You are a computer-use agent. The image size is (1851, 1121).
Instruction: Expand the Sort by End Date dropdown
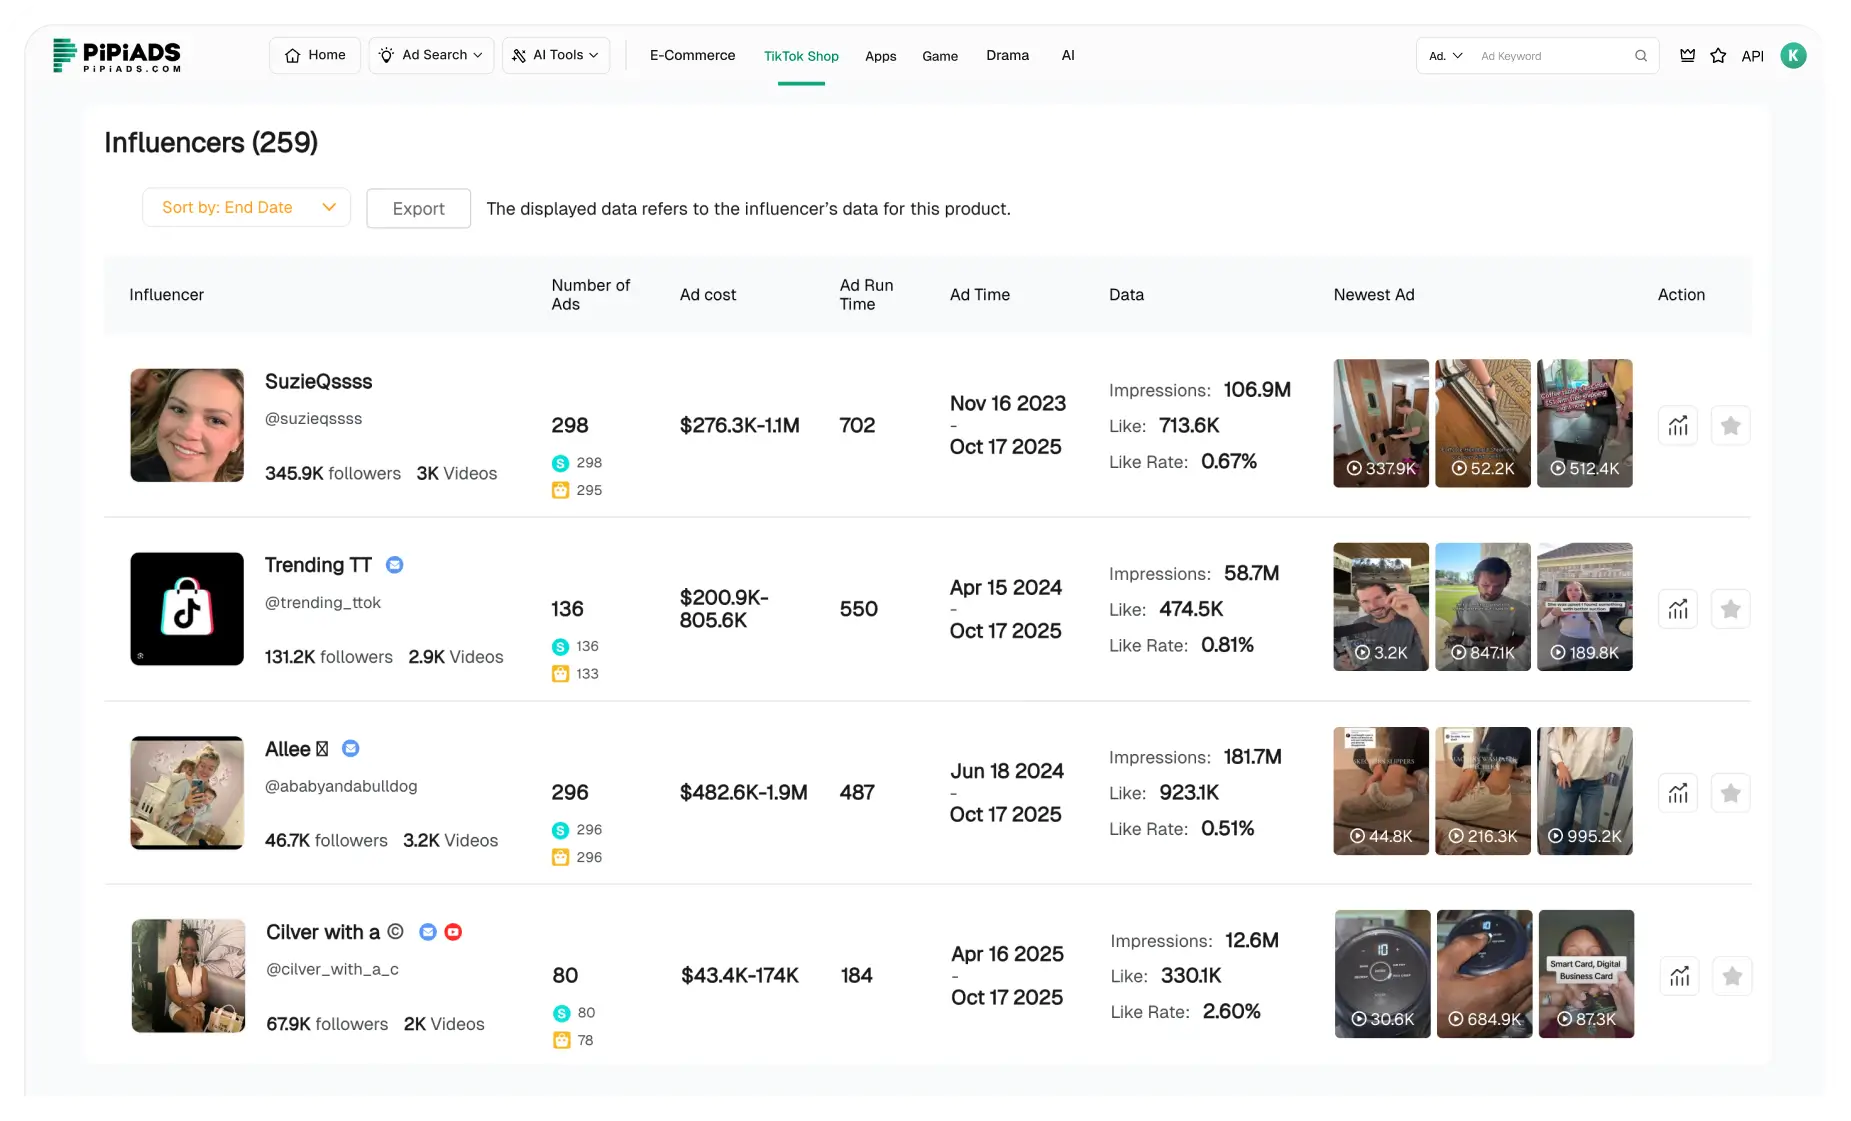click(x=246, y=208)
